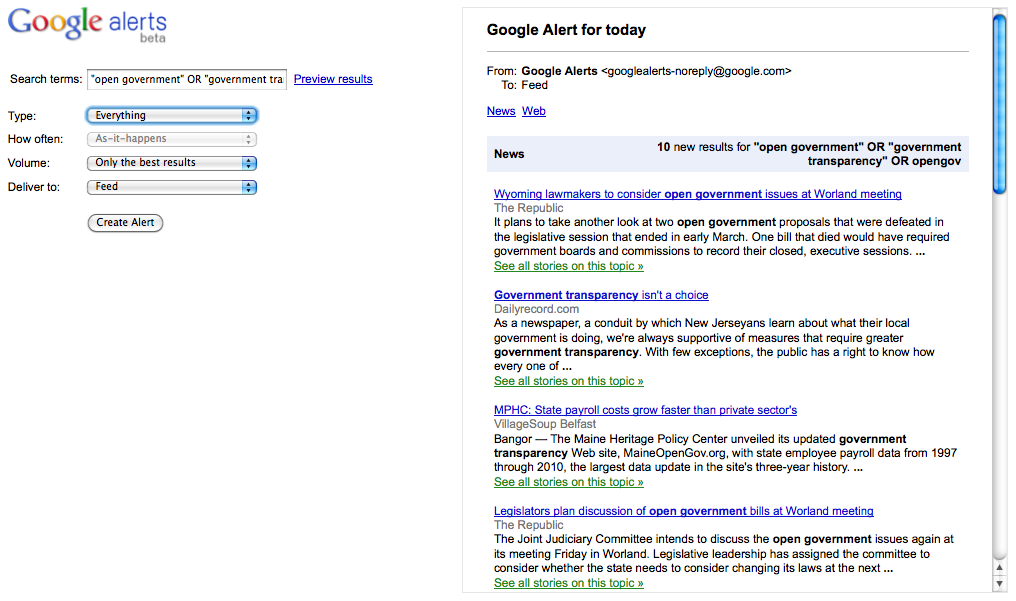Click the Google Alerts logo
The image size is (1016, 601).
(87, 25)
